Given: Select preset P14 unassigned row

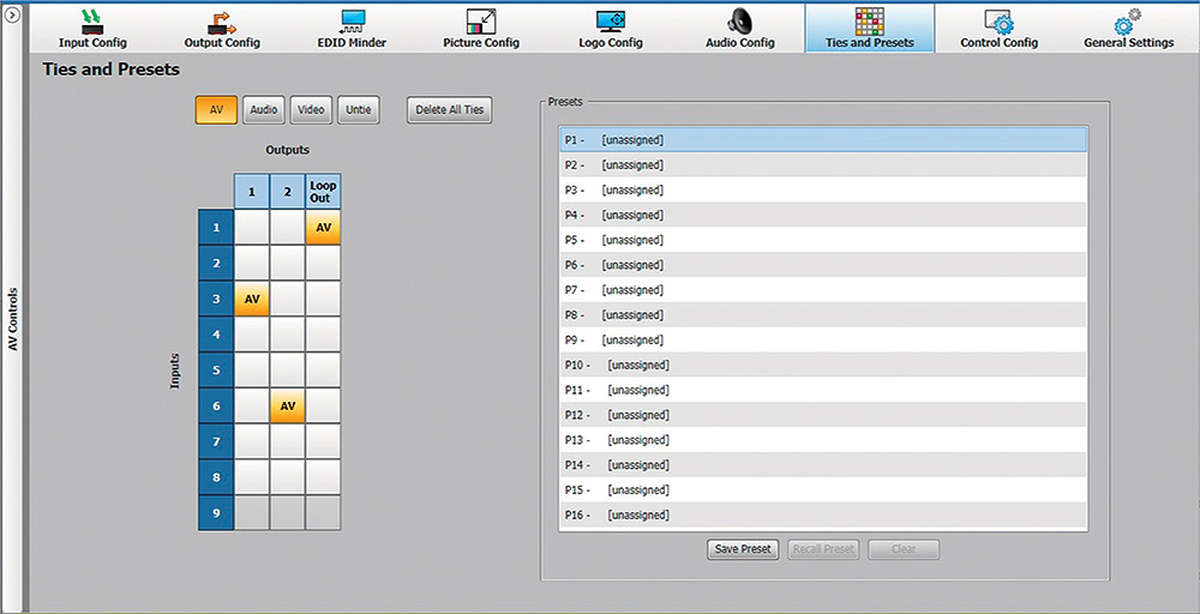Looking at the screenshot, I should (x=824, y=465).
